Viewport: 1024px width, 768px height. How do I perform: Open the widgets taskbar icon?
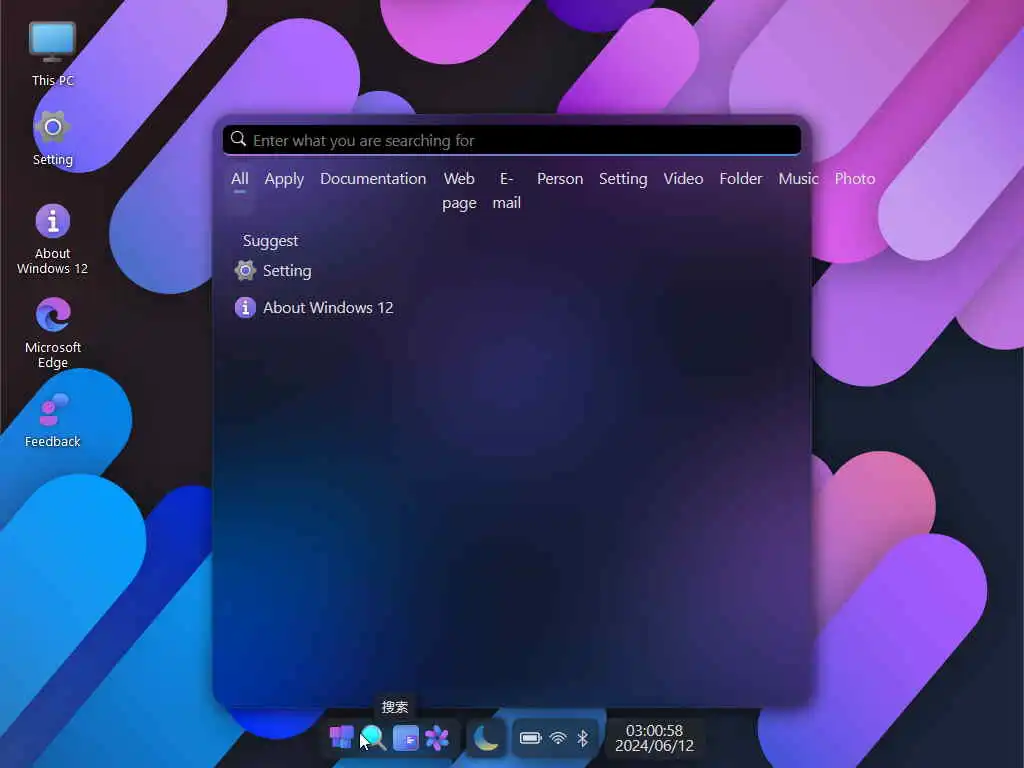405,738
